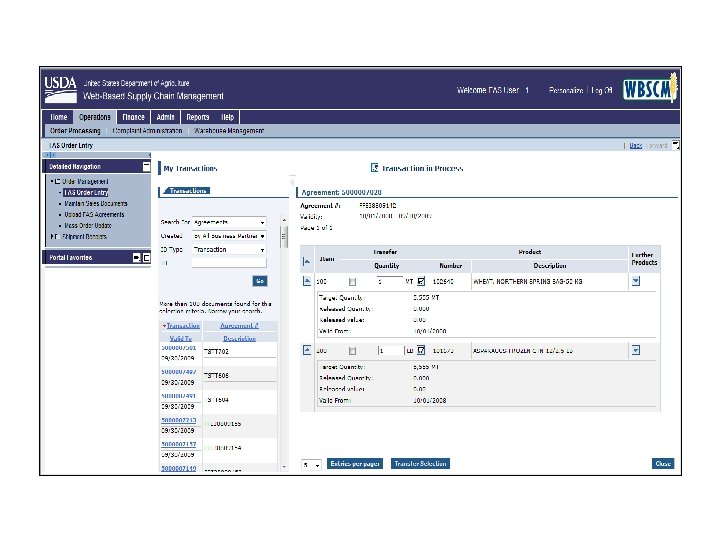
Task: Click scrollbar down arrow in transactions list
Action: (x=284, y=467)
